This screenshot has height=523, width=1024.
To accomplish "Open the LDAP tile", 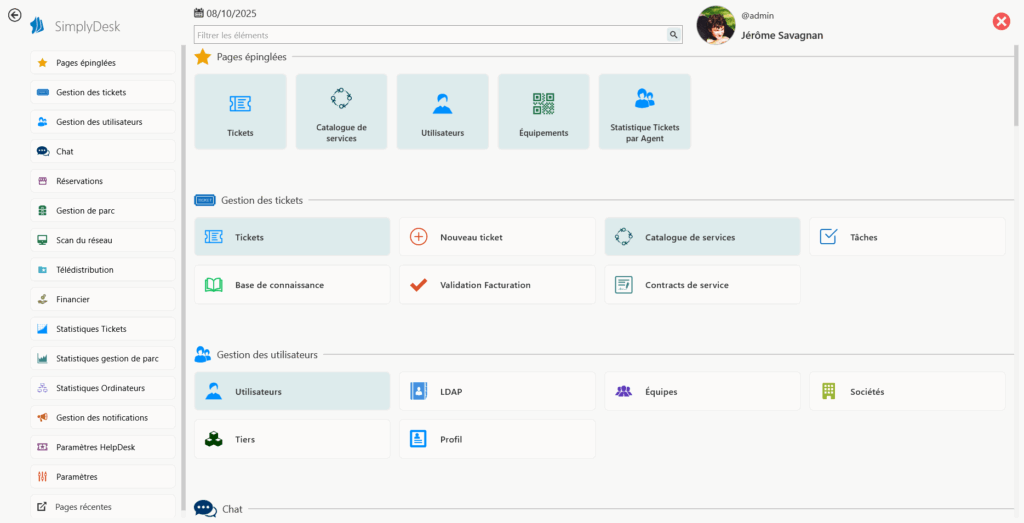I will point(497,392).
